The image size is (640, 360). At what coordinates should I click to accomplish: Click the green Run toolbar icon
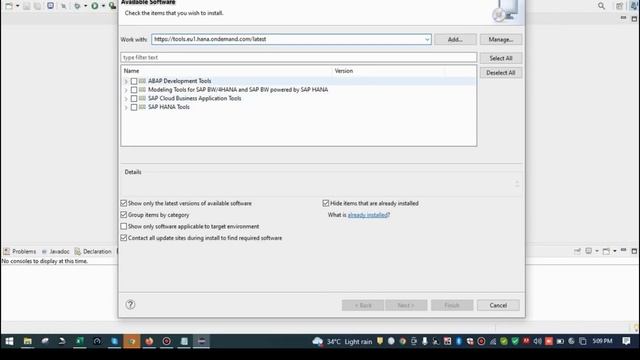pyautogui.click(x=95, y=6)
